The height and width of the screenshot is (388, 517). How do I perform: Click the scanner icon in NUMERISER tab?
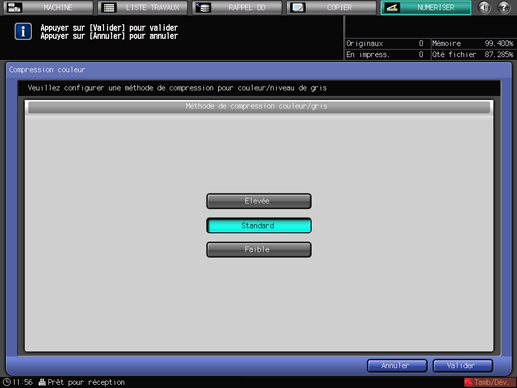coord(392,7)
